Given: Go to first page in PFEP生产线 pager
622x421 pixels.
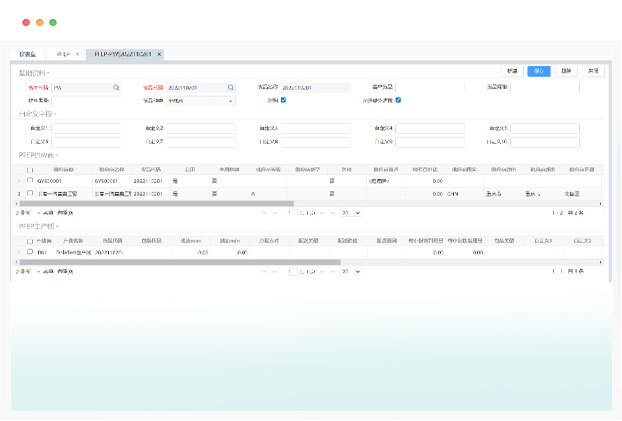Looking at the screenshot, I should tap(264, 272).
